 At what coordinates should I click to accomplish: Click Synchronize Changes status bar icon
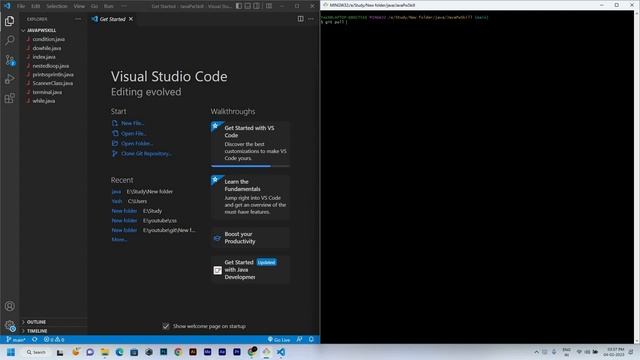click(35, 340)
